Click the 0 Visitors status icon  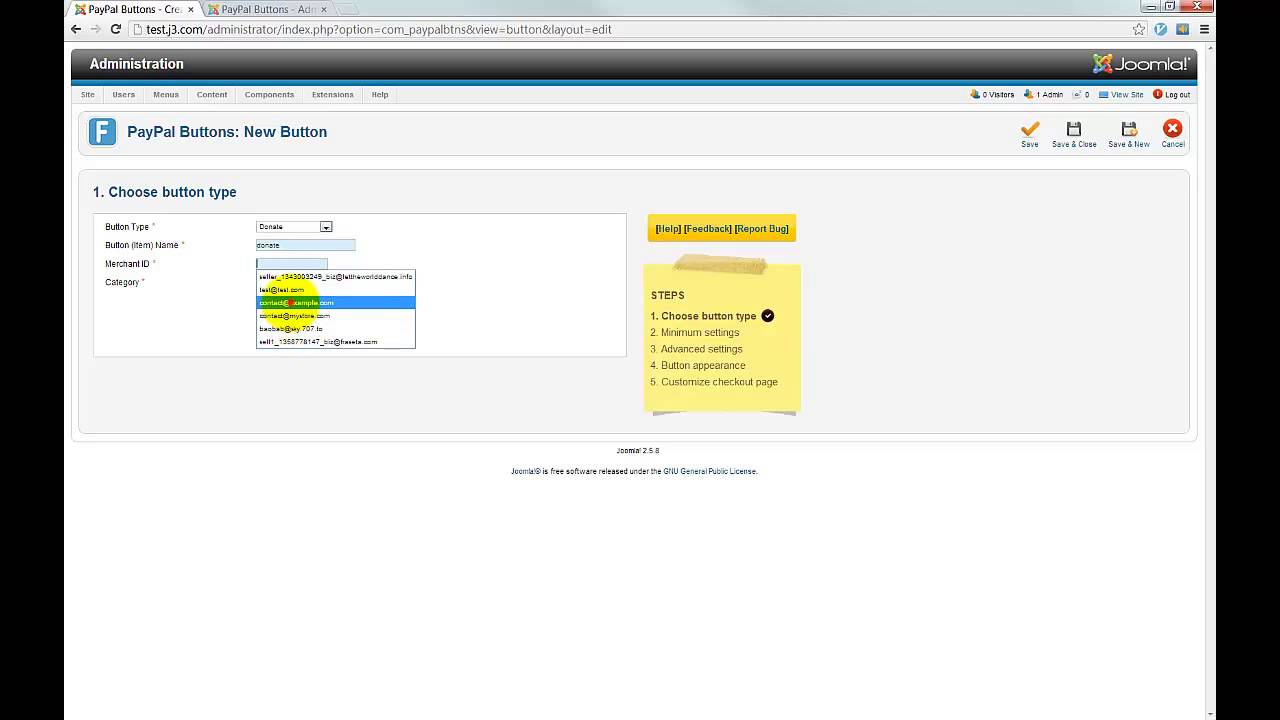[975, 94]
